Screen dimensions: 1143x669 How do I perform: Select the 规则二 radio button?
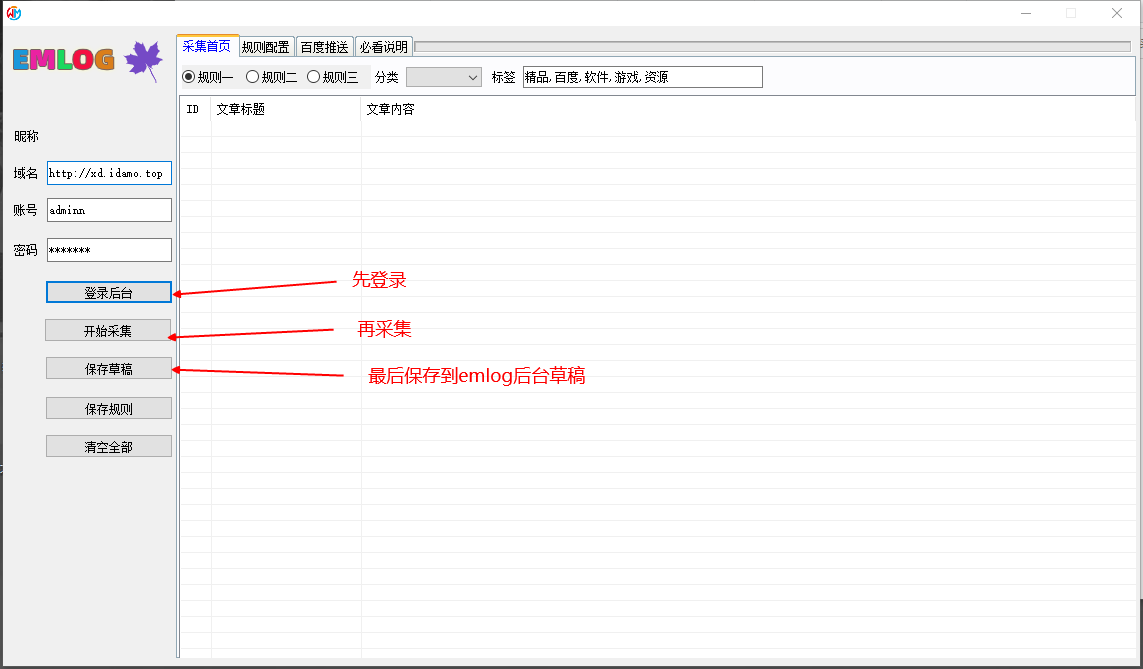click(271, 77)
